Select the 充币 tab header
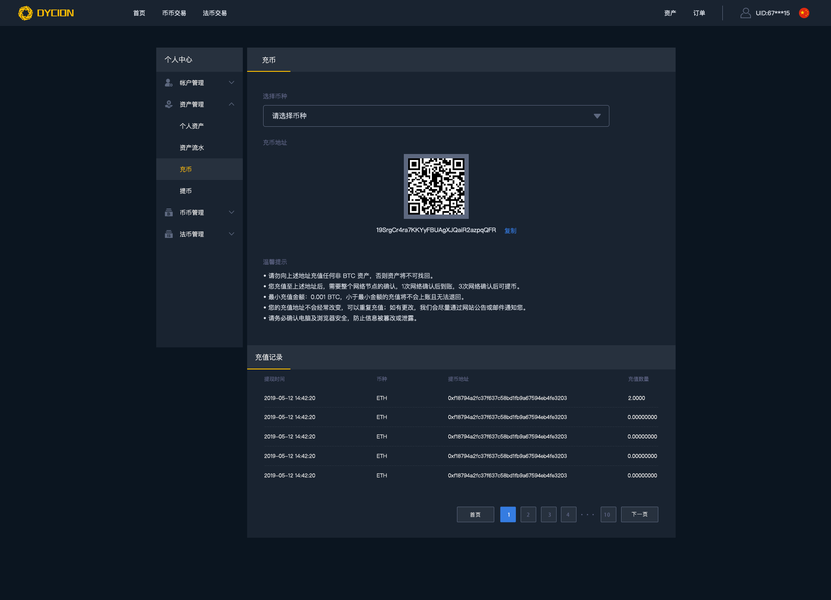 tap(269, 60)
